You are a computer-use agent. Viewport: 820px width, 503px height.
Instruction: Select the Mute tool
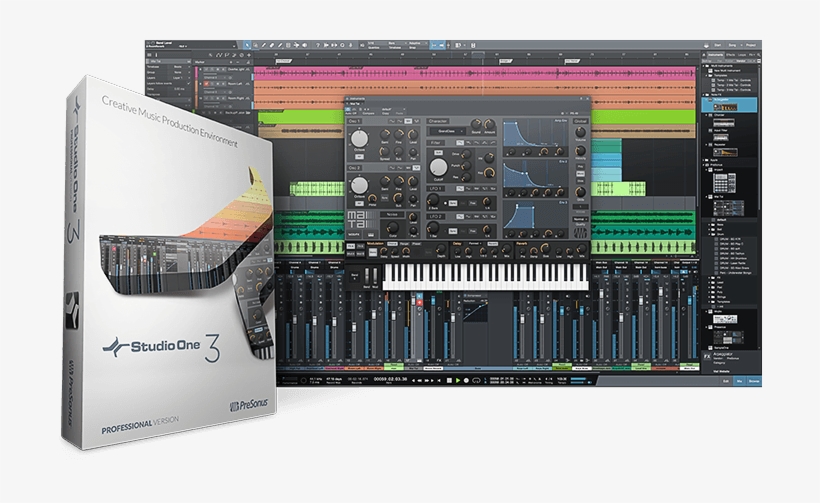[x=288, y=45]
